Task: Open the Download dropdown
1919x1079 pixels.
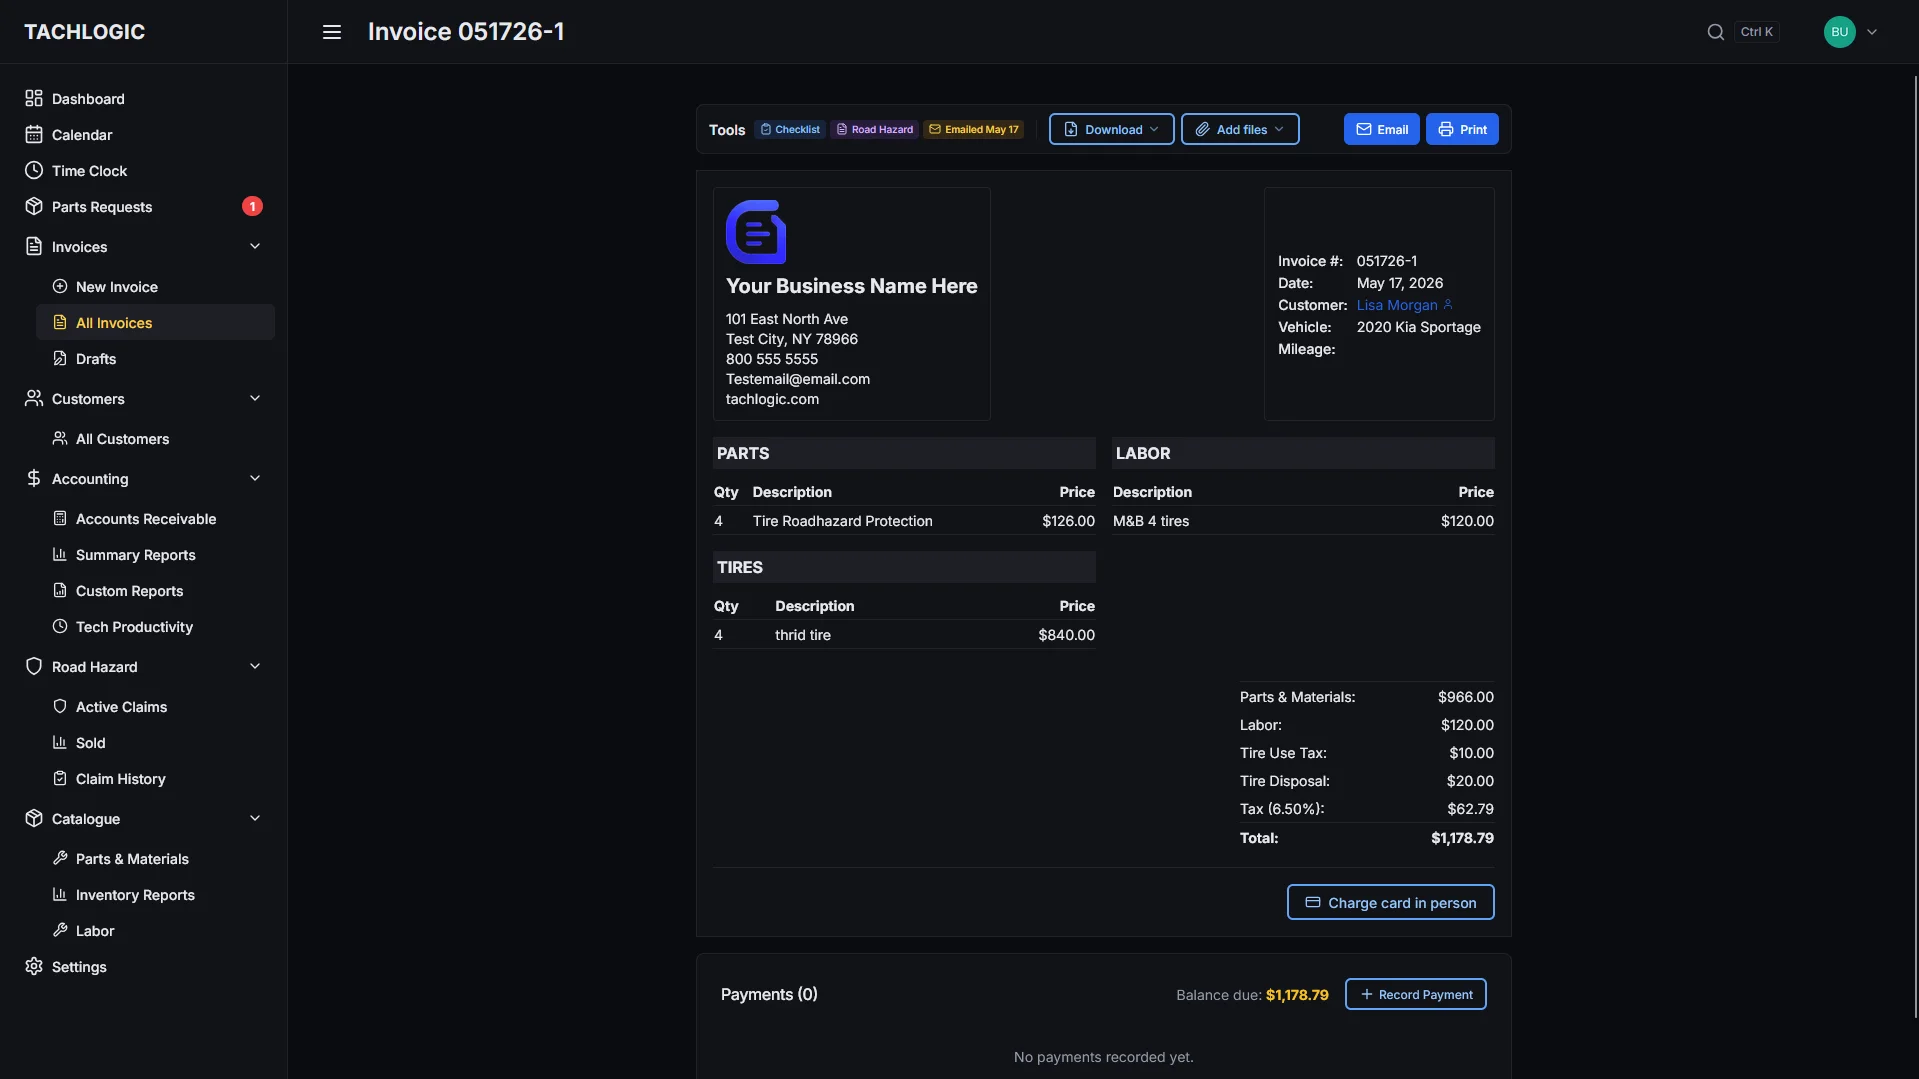Action: coord(1111,129)
